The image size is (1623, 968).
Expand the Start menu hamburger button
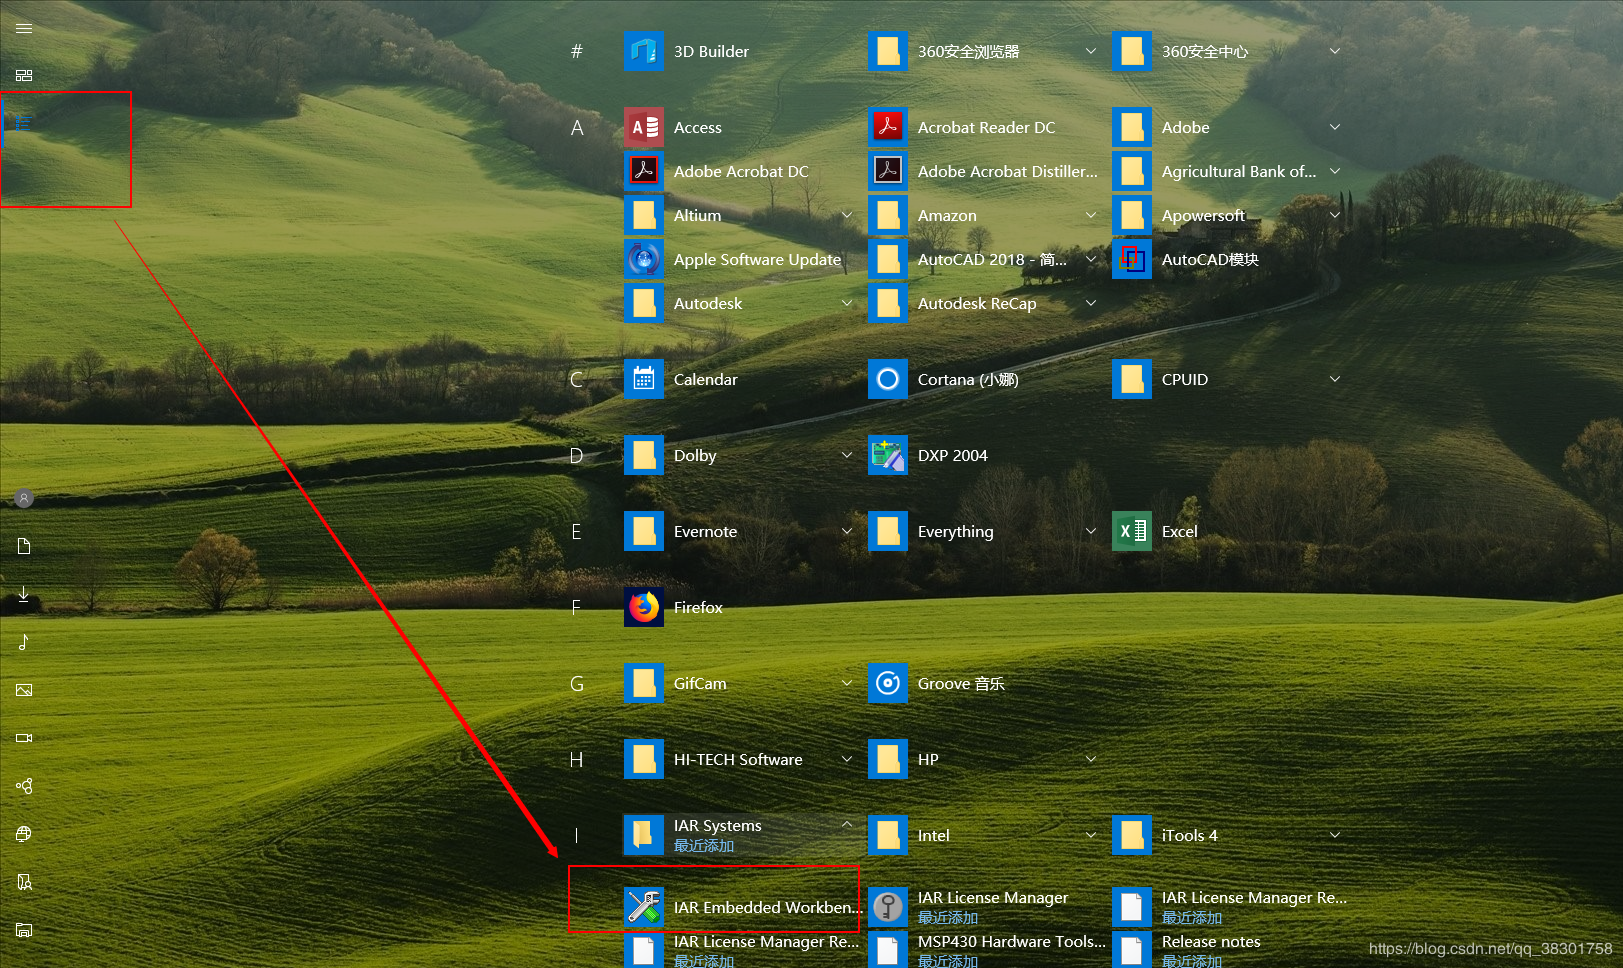tap(24, 28)
